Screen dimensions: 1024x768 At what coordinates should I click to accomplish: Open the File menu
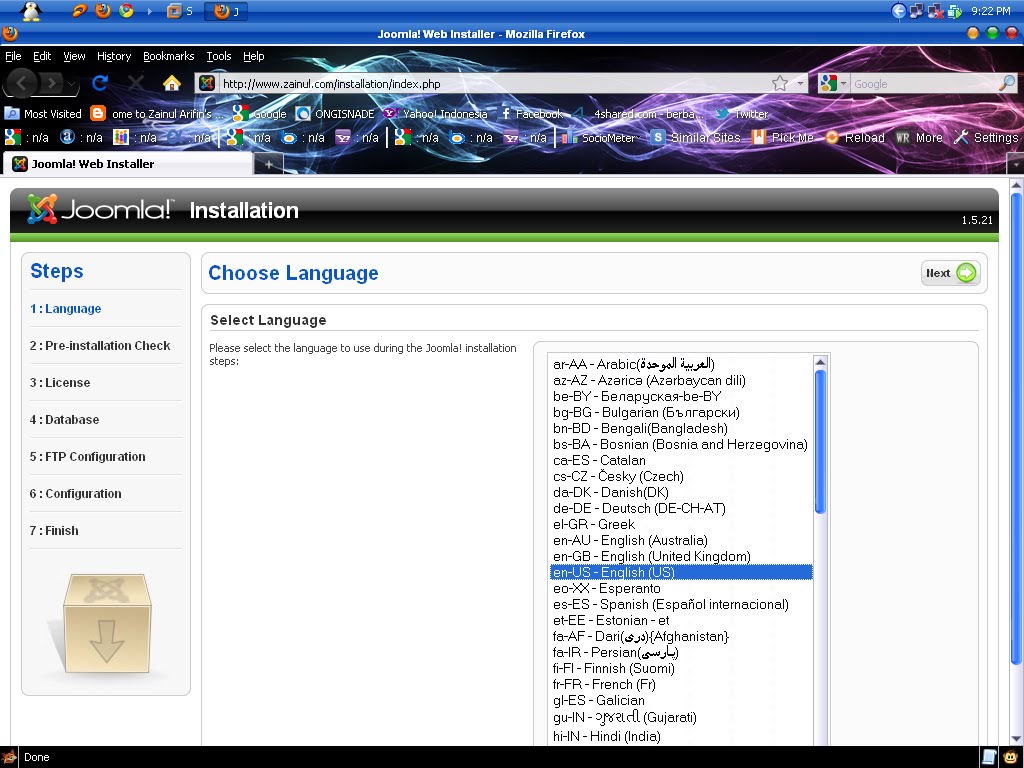pyautogui.click(x=13, y=56)
